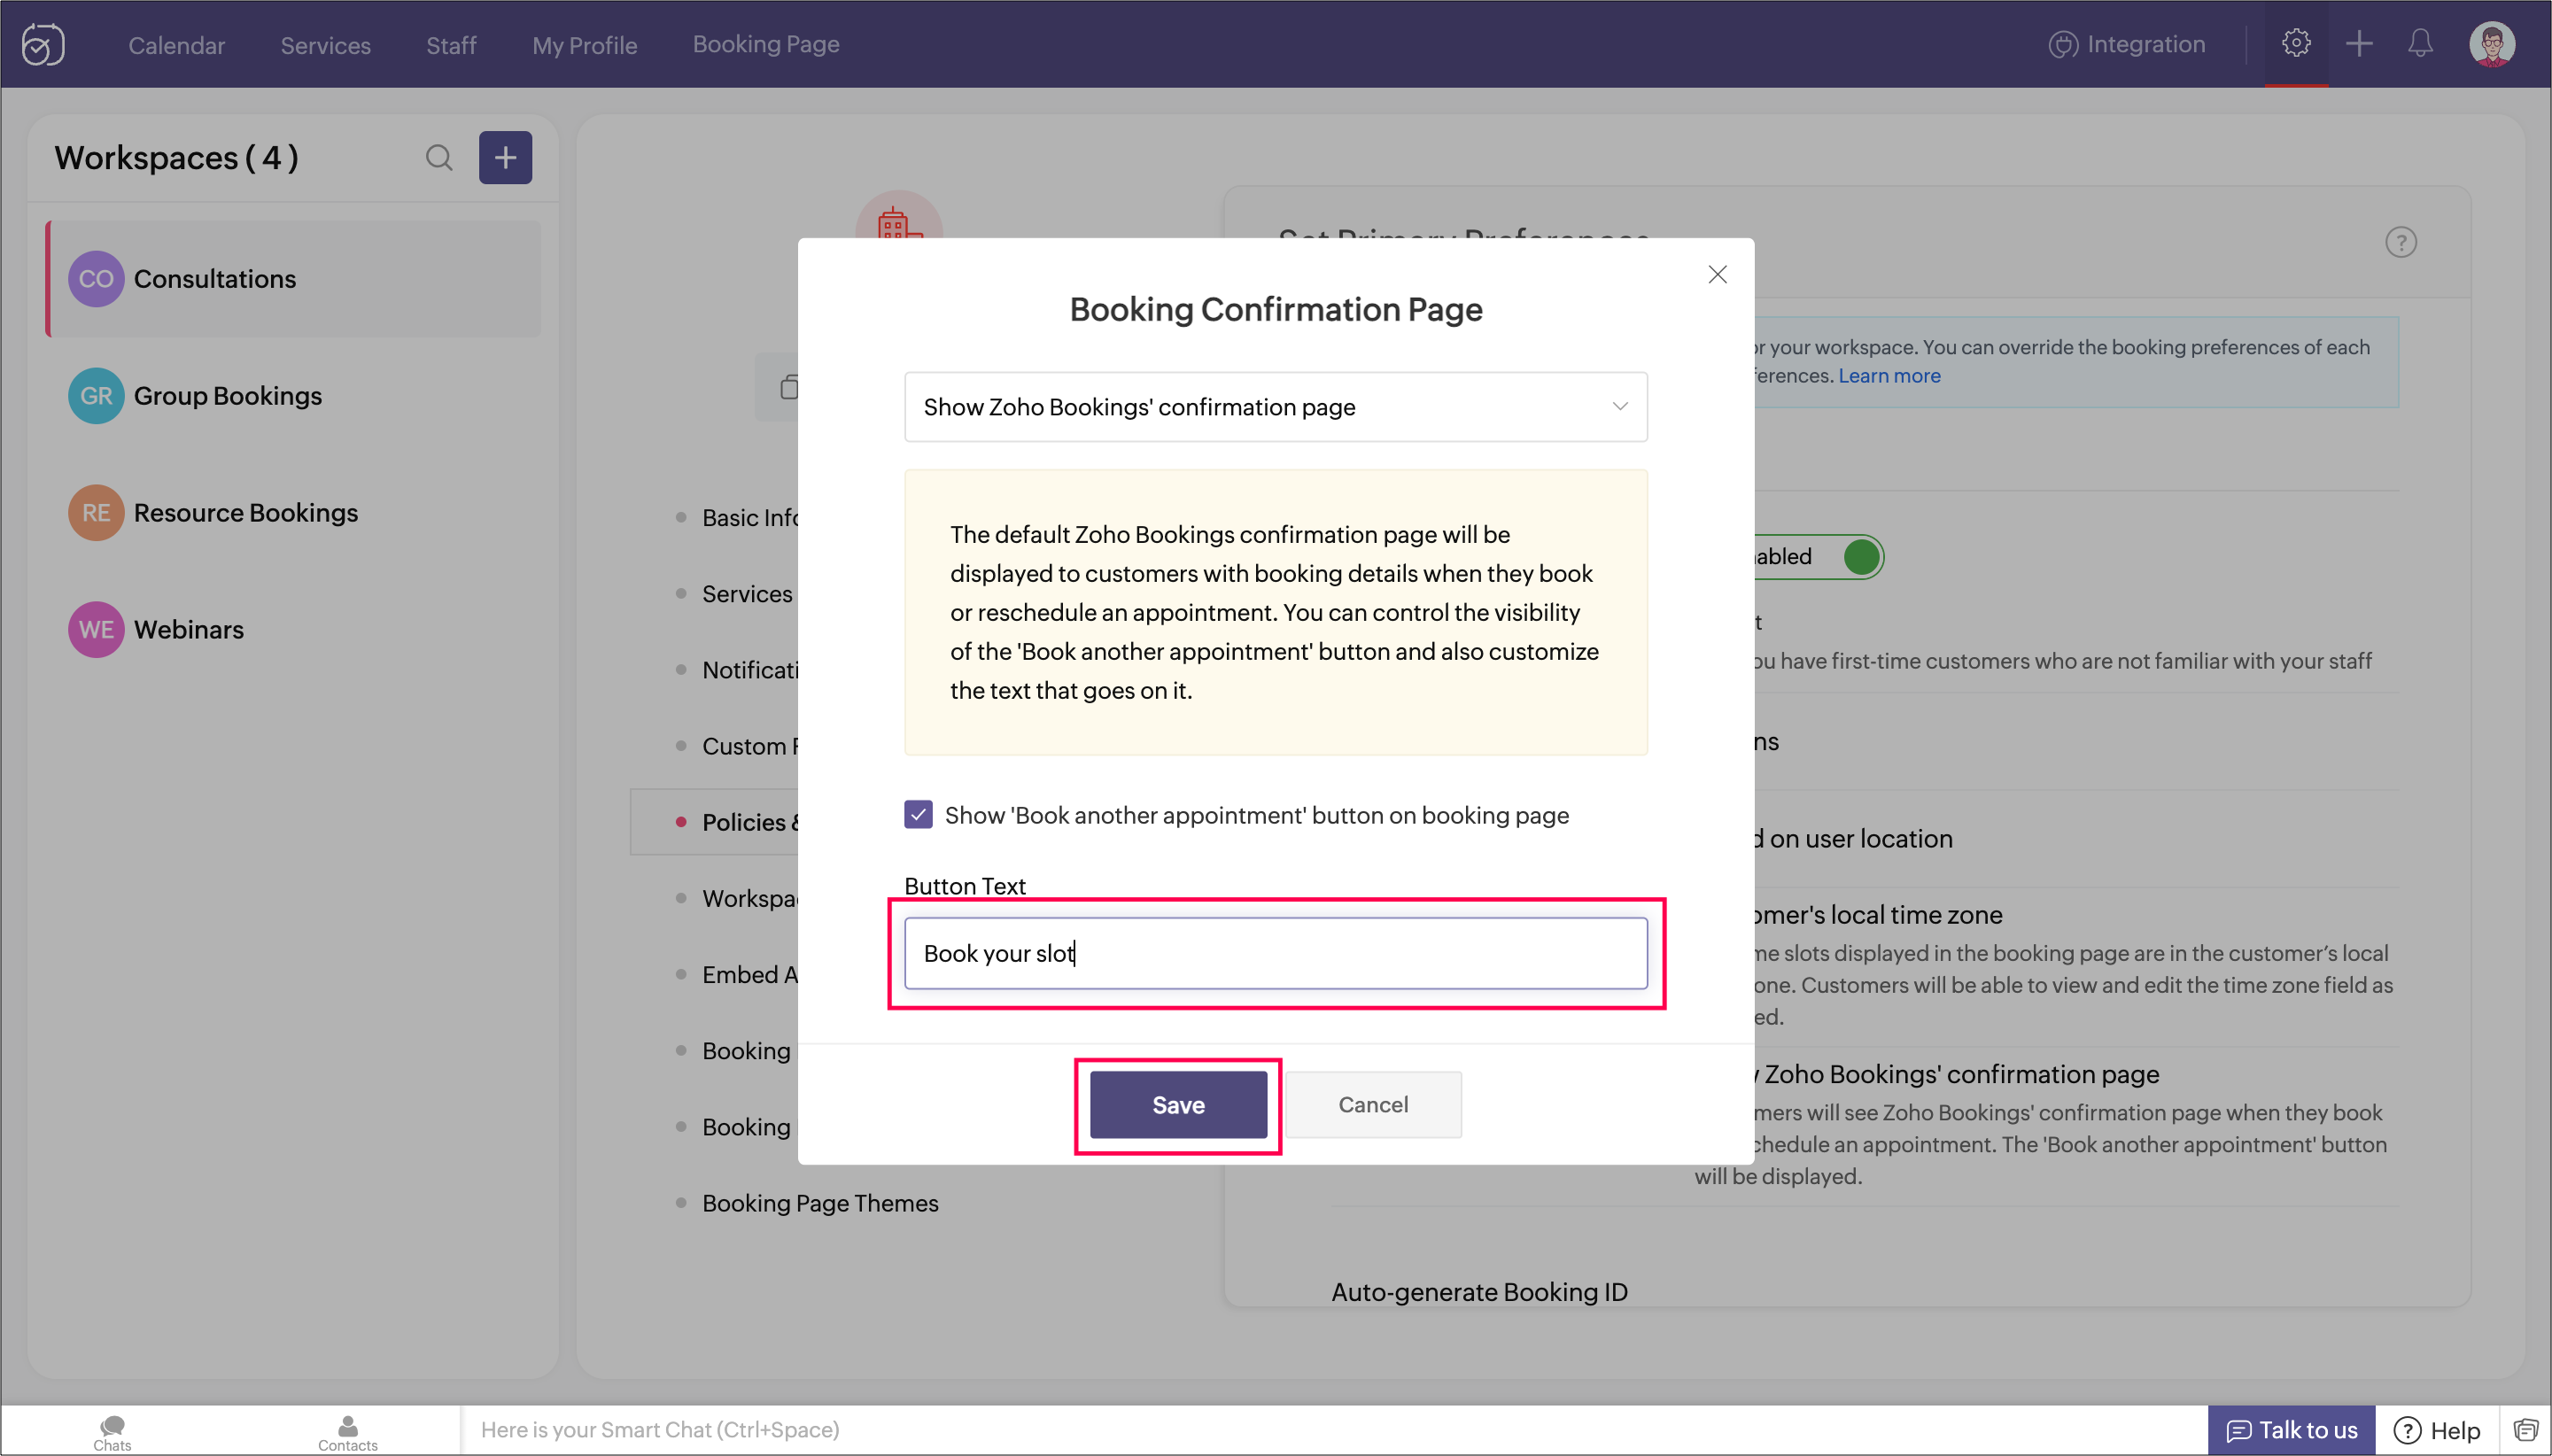
Task: Select the GR Group Bookings avatar
Action: pyautogui.click(x=96, y=396)
